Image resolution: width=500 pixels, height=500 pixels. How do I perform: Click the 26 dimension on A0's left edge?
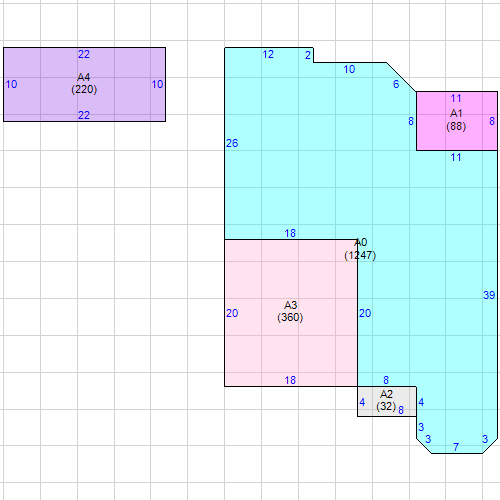coord(232,143)
